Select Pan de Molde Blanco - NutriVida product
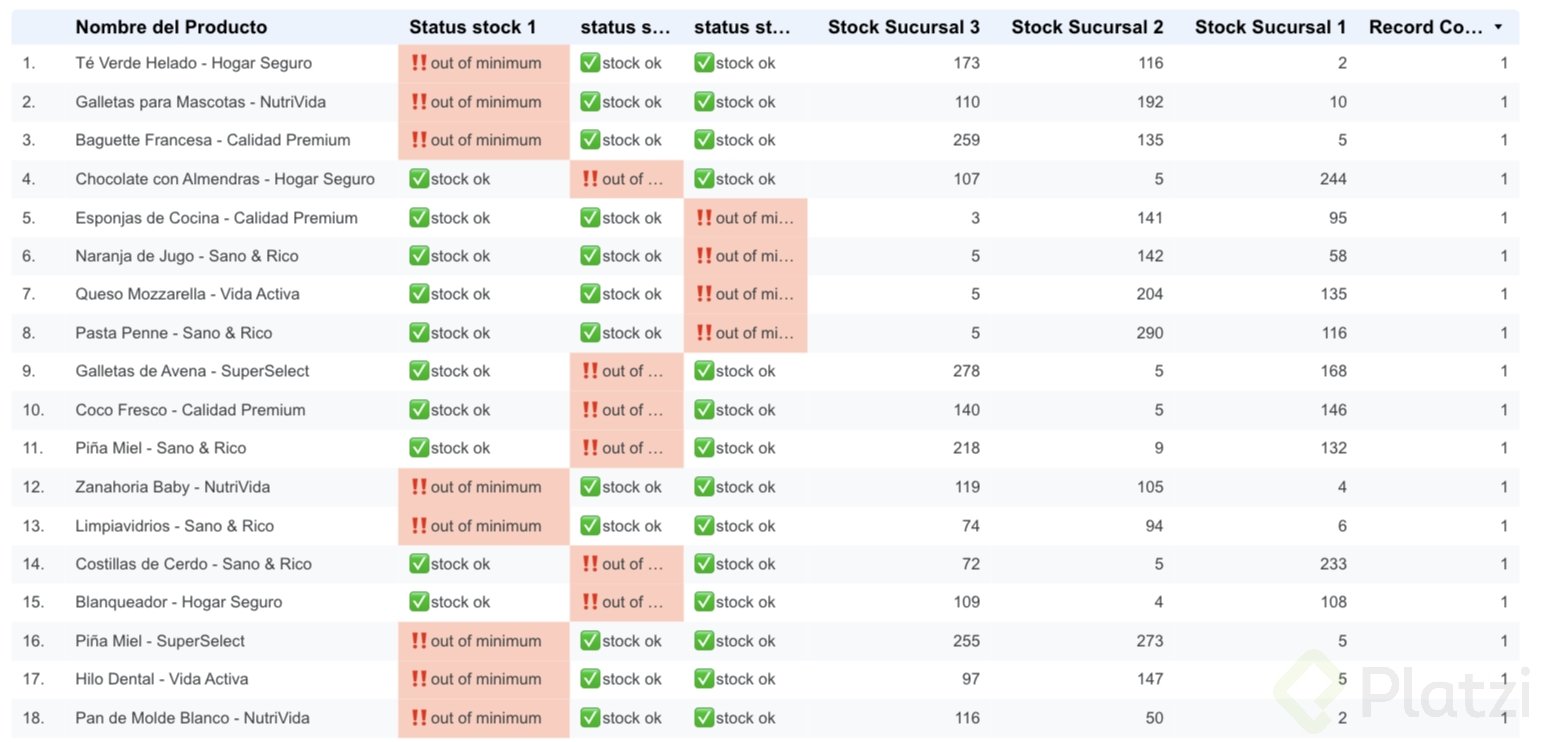 pos(192,718)
